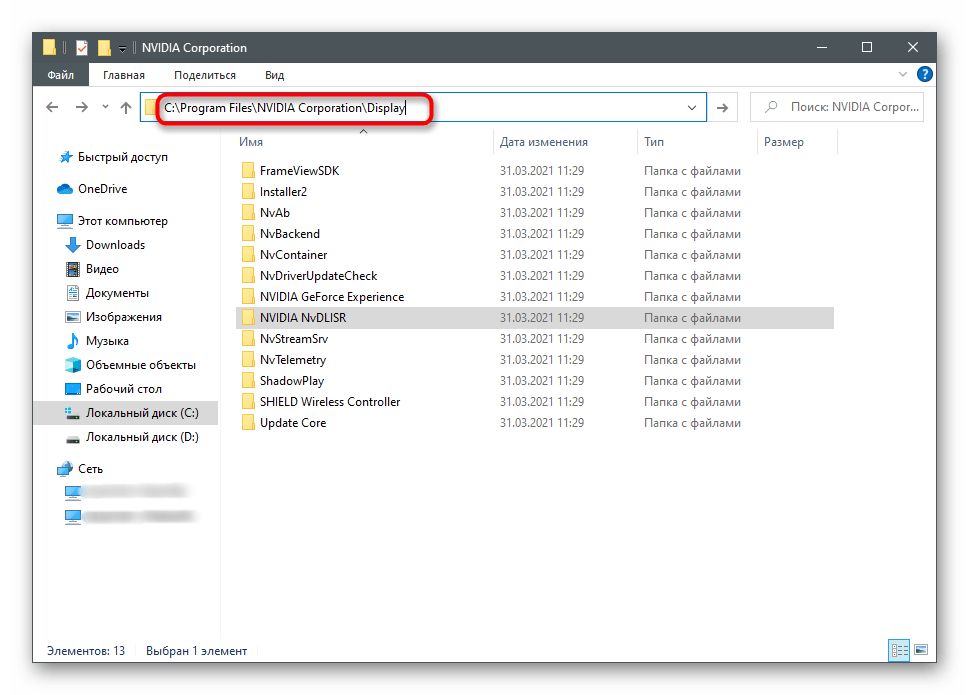Click the Forward navigation arrow

click(x=82, y=107)
